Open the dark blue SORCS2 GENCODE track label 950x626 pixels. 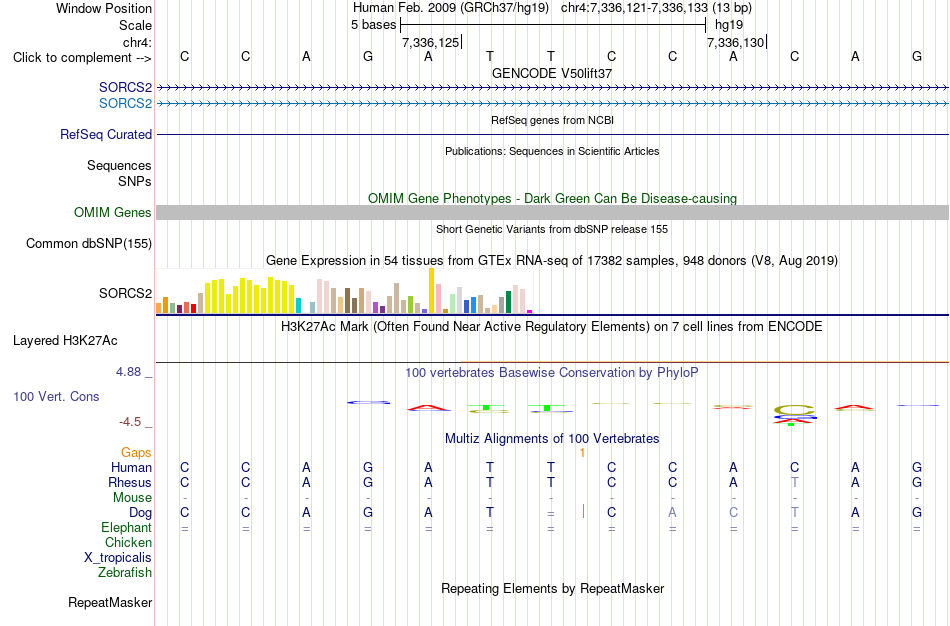coord(125,87)
